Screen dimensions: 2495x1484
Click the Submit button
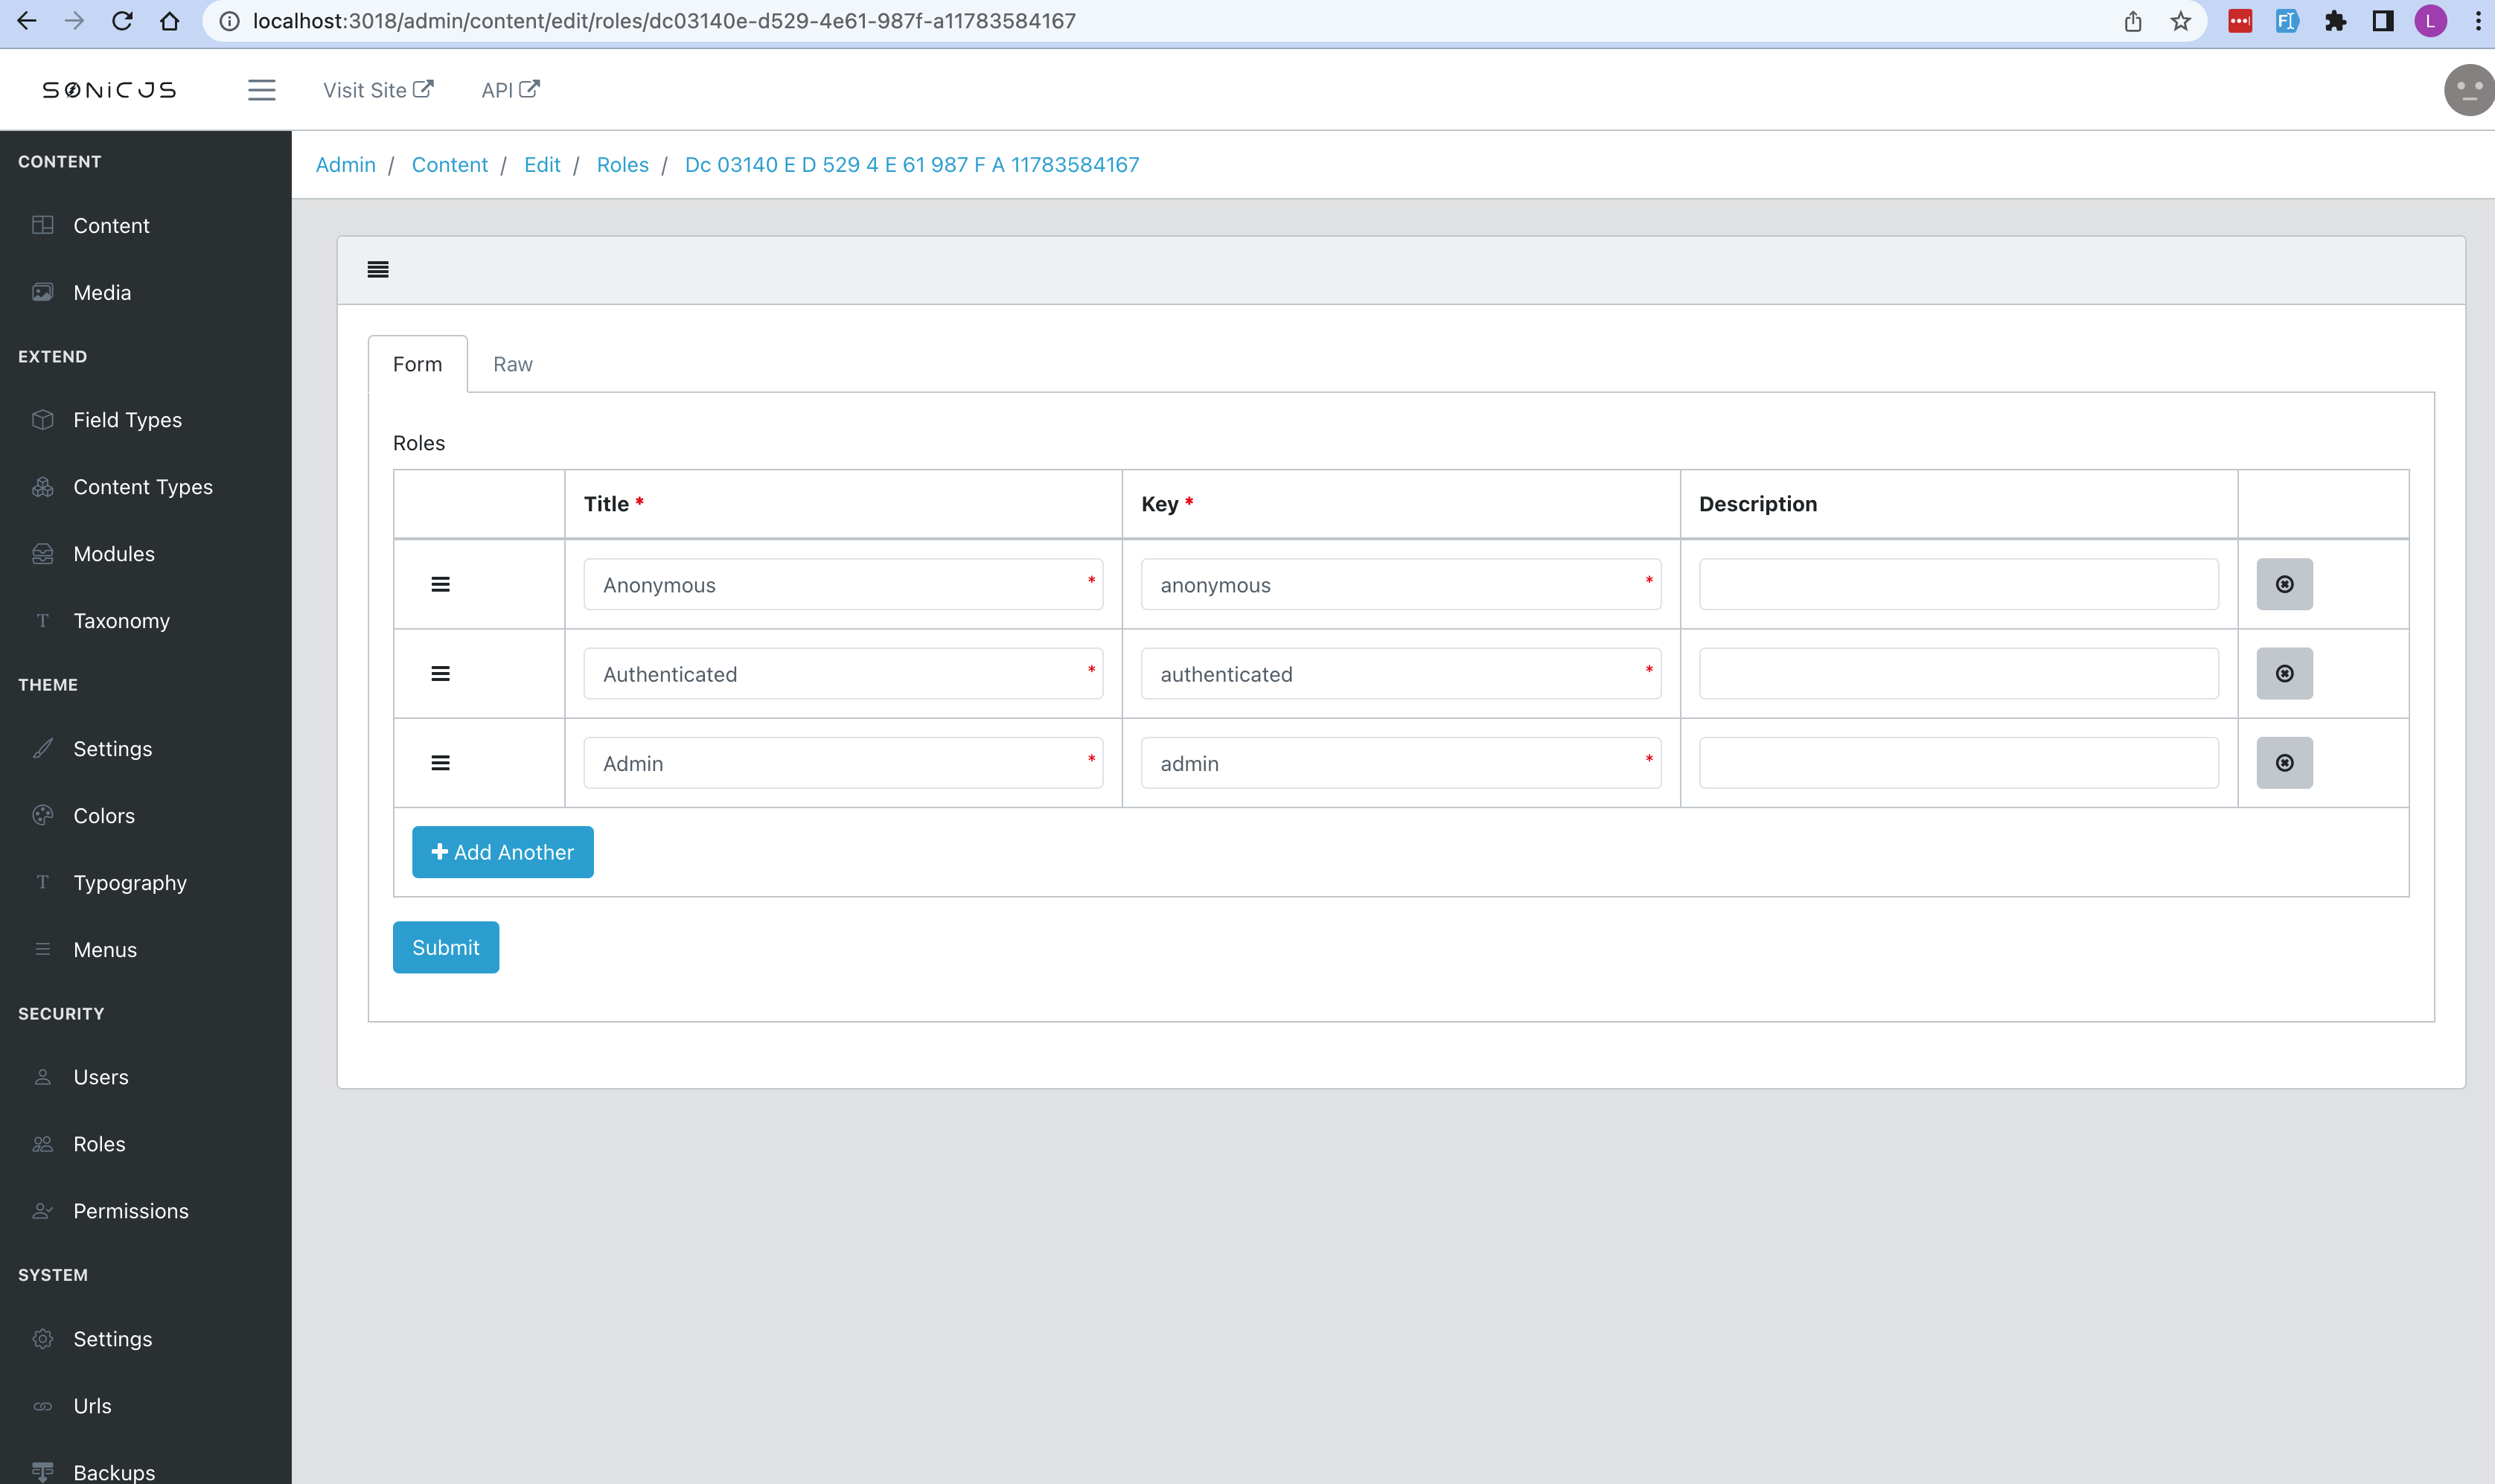click(445, 947)
